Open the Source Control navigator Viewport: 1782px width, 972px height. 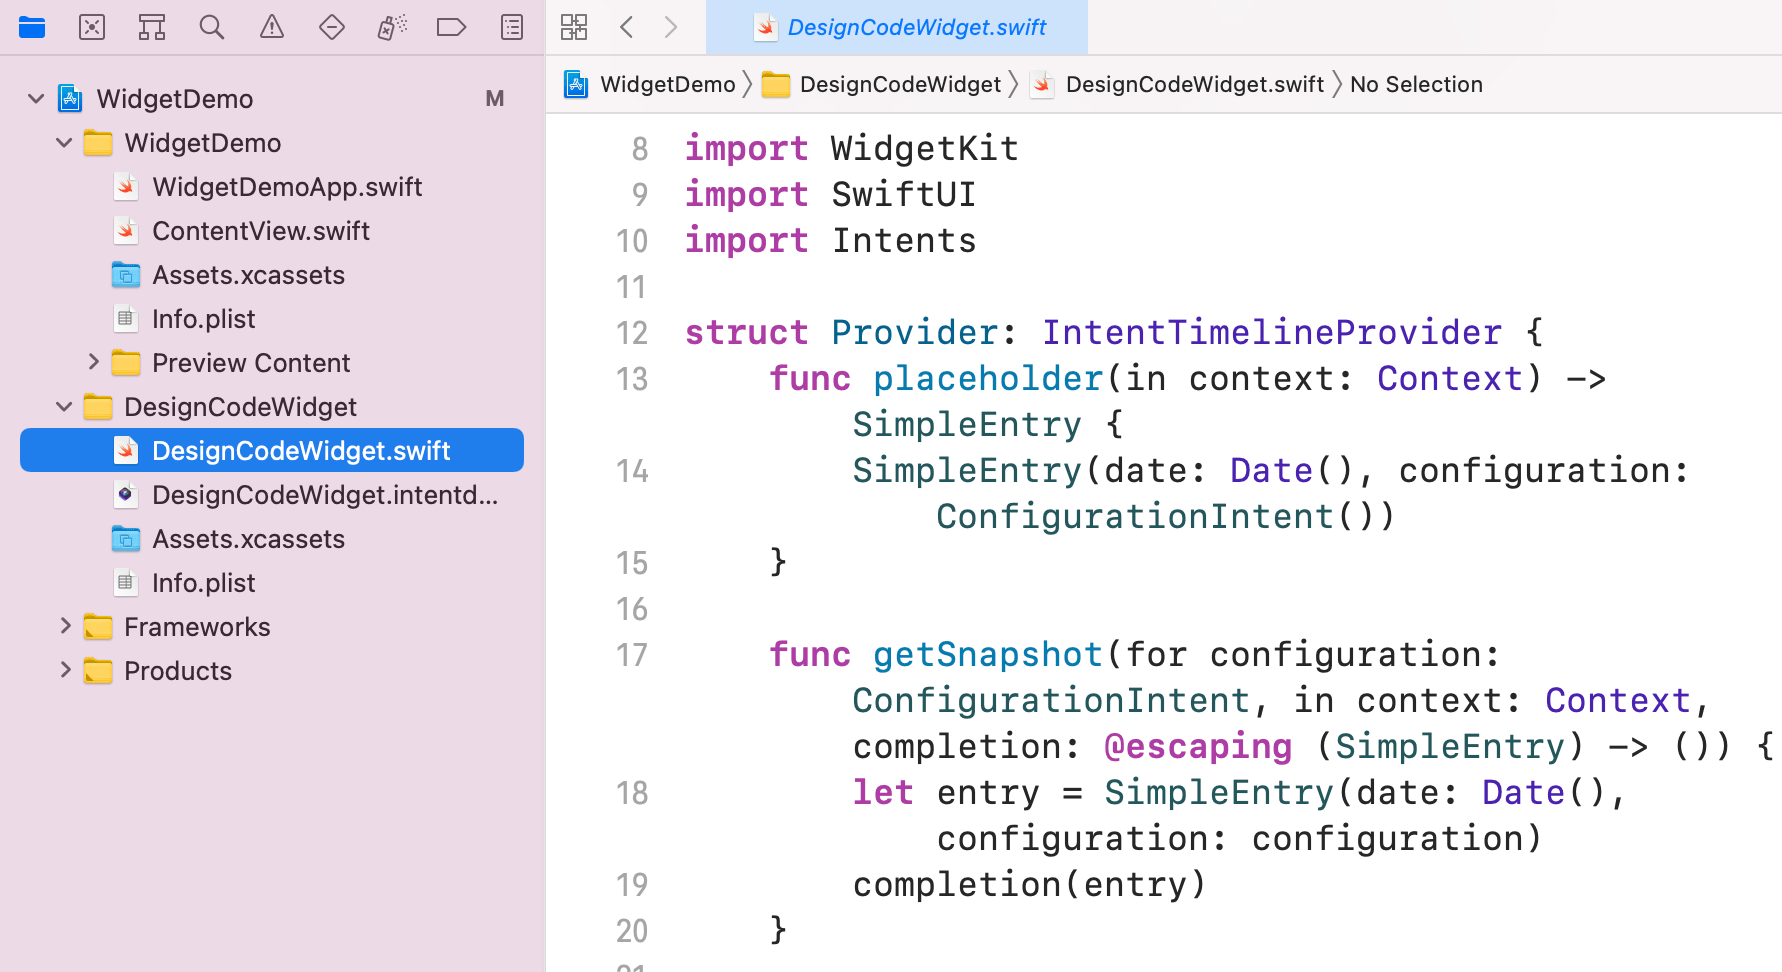click(x=92, y=27)
